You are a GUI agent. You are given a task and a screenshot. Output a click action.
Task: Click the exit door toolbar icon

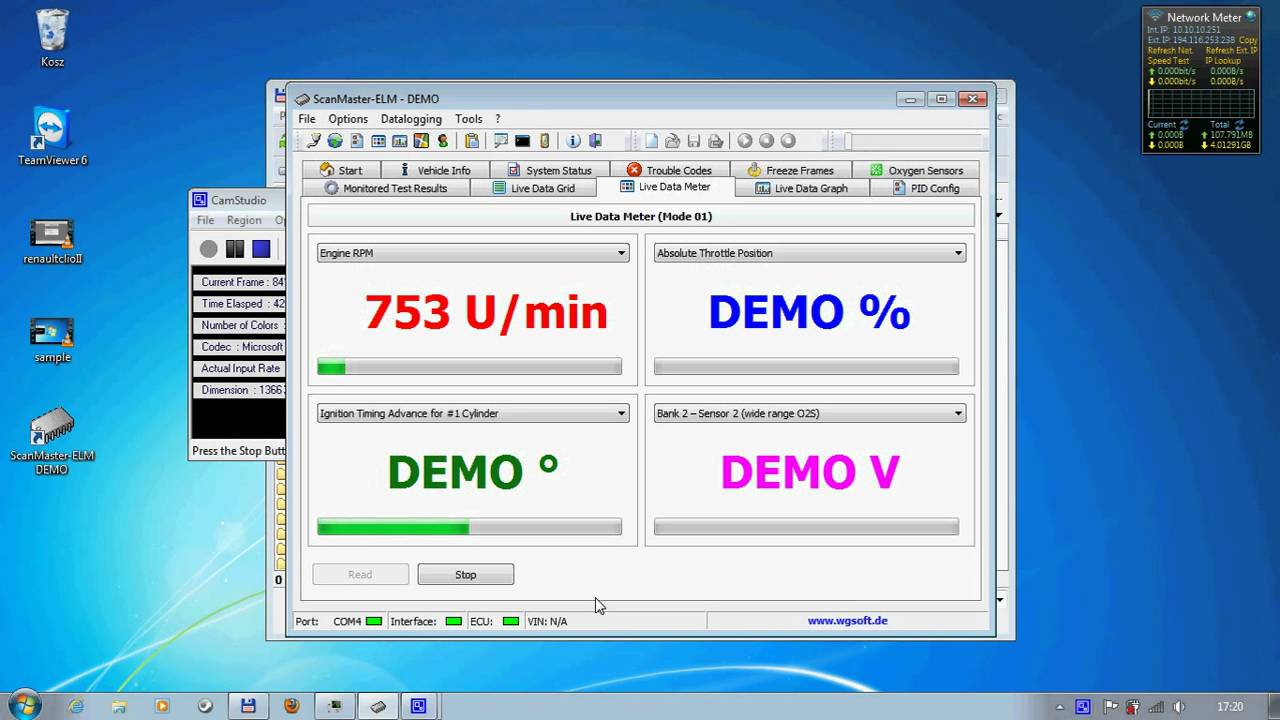[x=596, y=141]
